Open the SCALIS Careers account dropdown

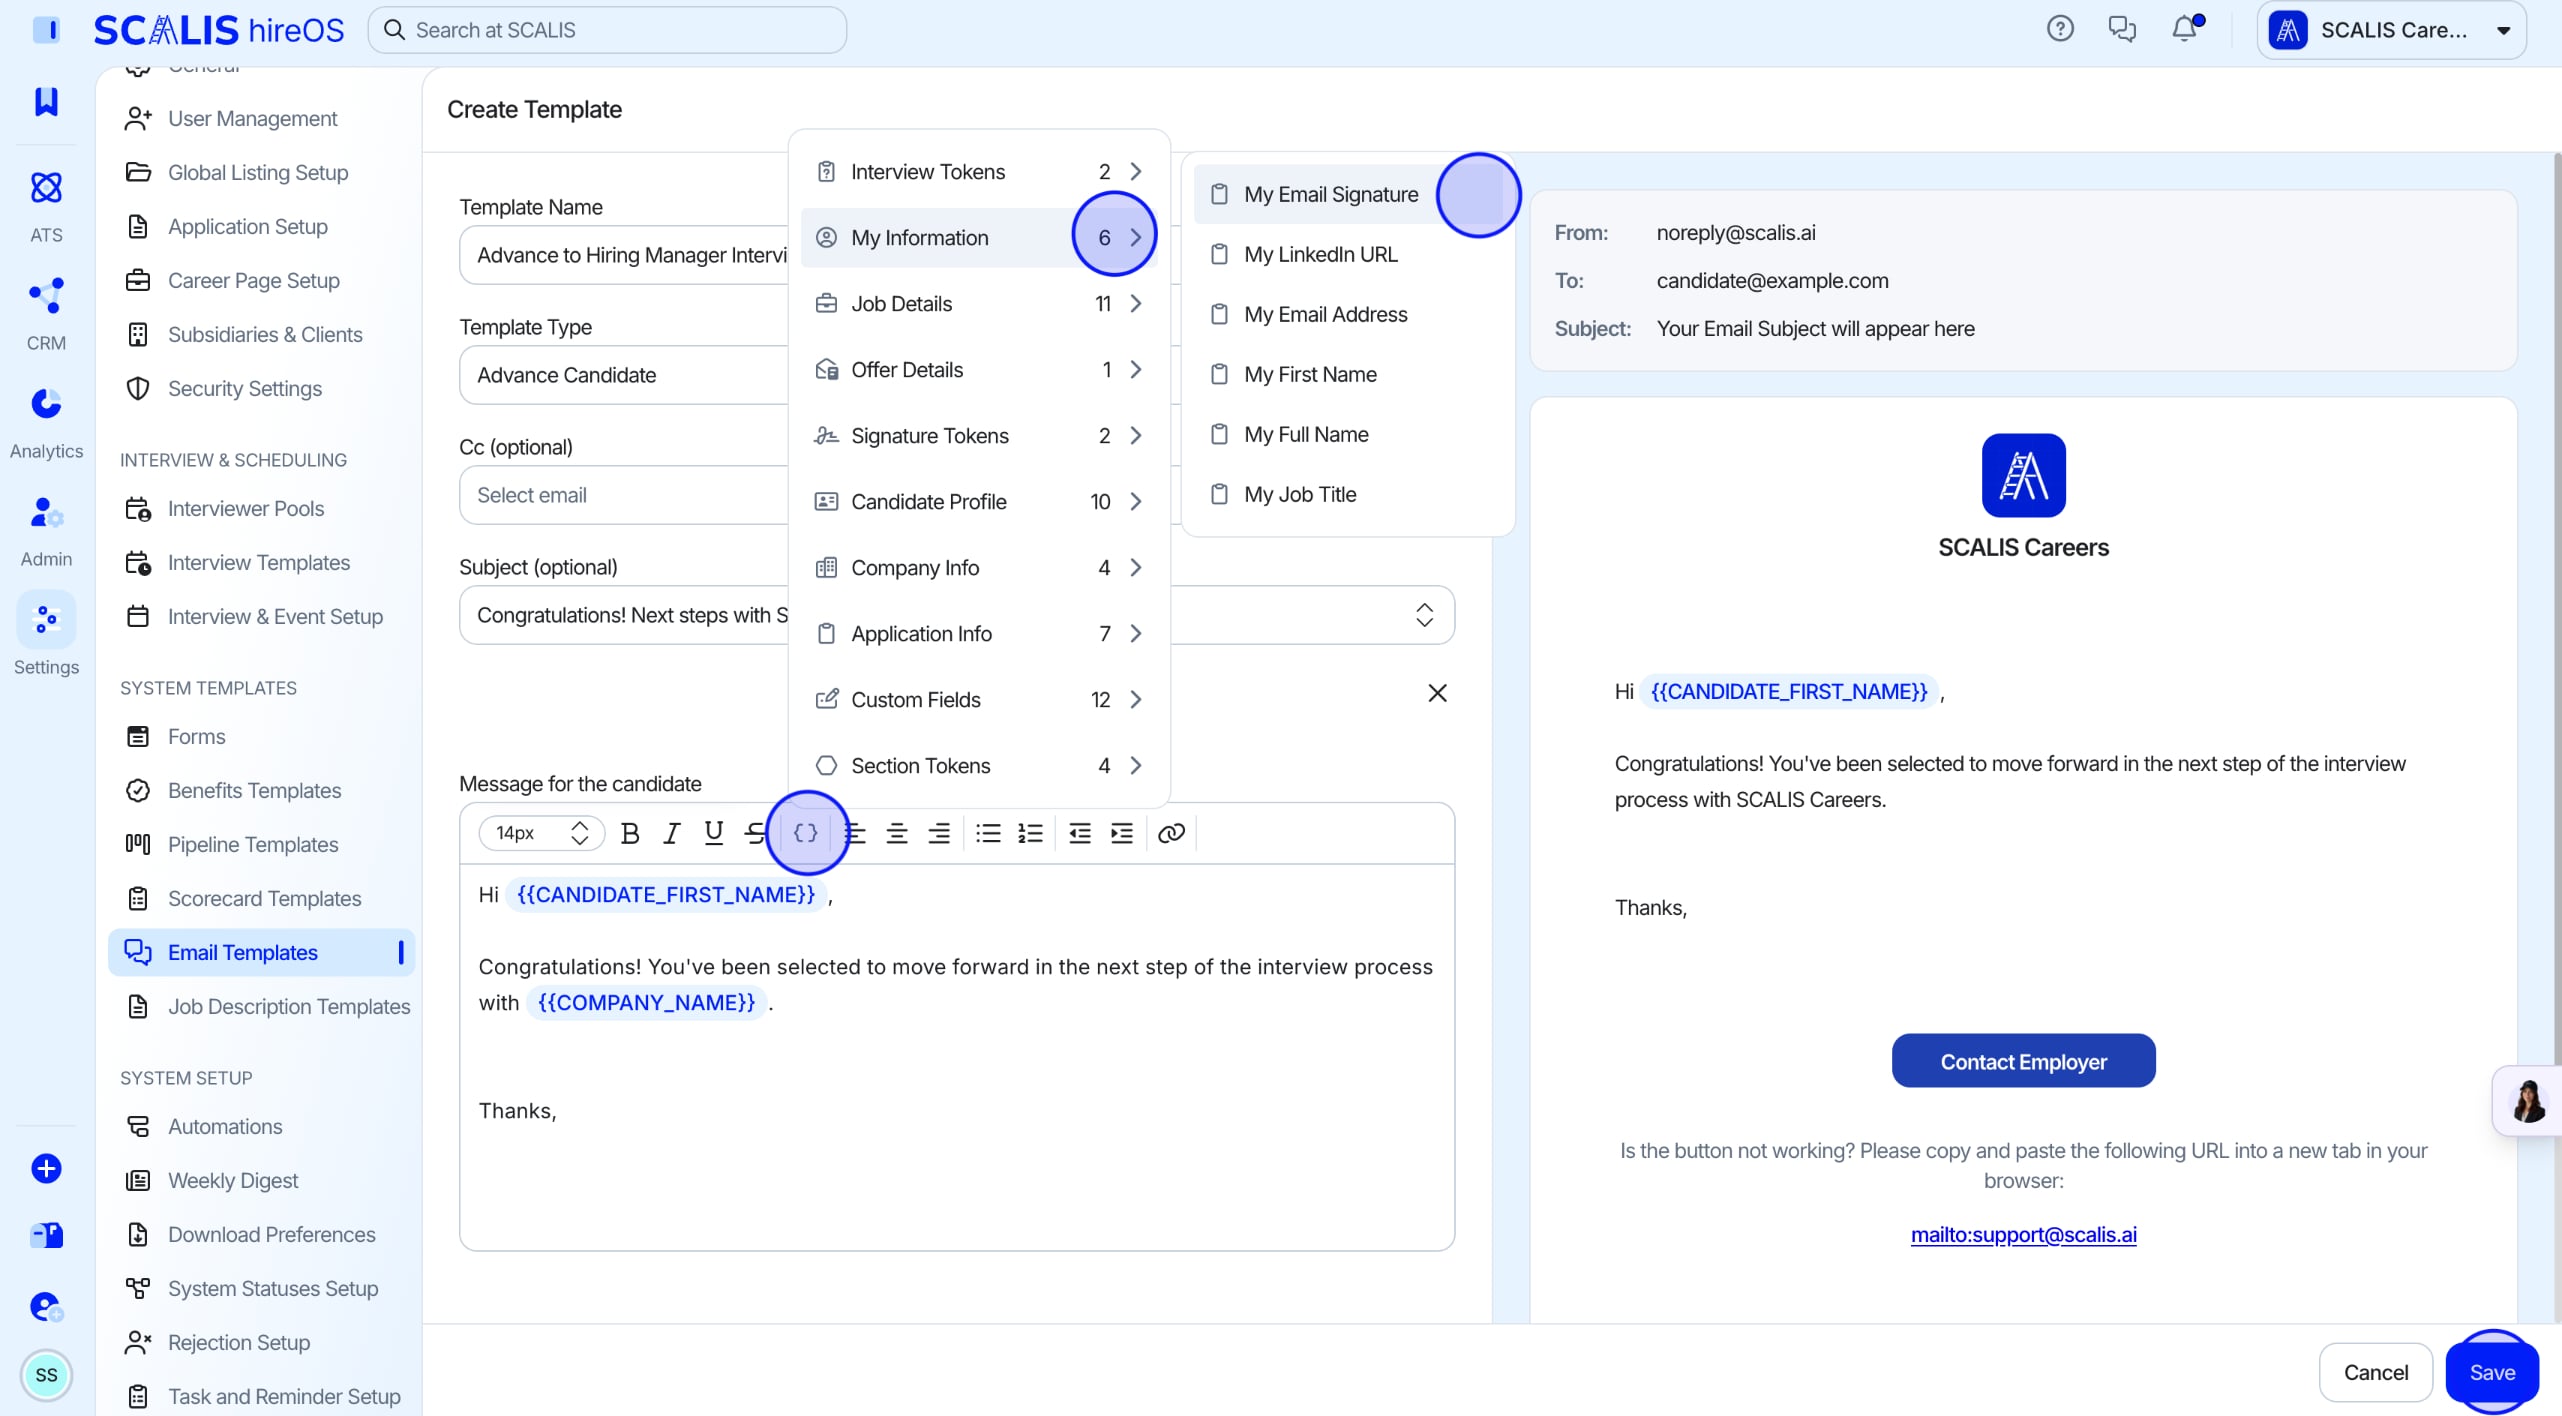[x=2391, y=30]
